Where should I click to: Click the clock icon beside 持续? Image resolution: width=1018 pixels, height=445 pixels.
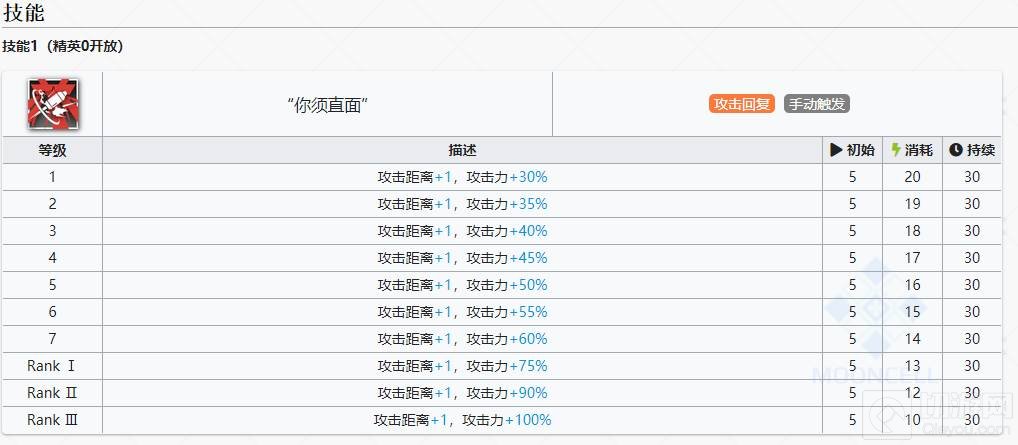pyautogui.click(x=955, y=150)
